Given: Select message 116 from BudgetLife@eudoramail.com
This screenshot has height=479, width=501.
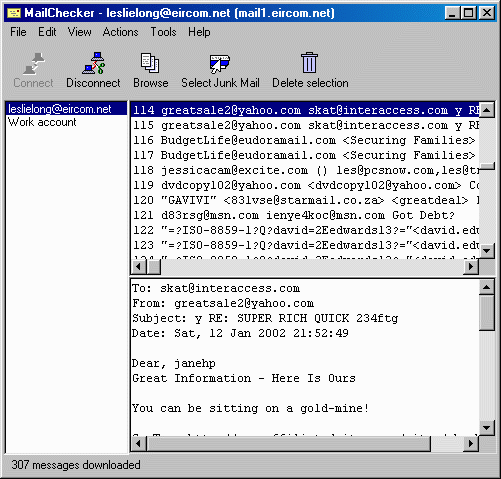Looking at the screenshot, I should pyautogui.click(x=305, y=140).
